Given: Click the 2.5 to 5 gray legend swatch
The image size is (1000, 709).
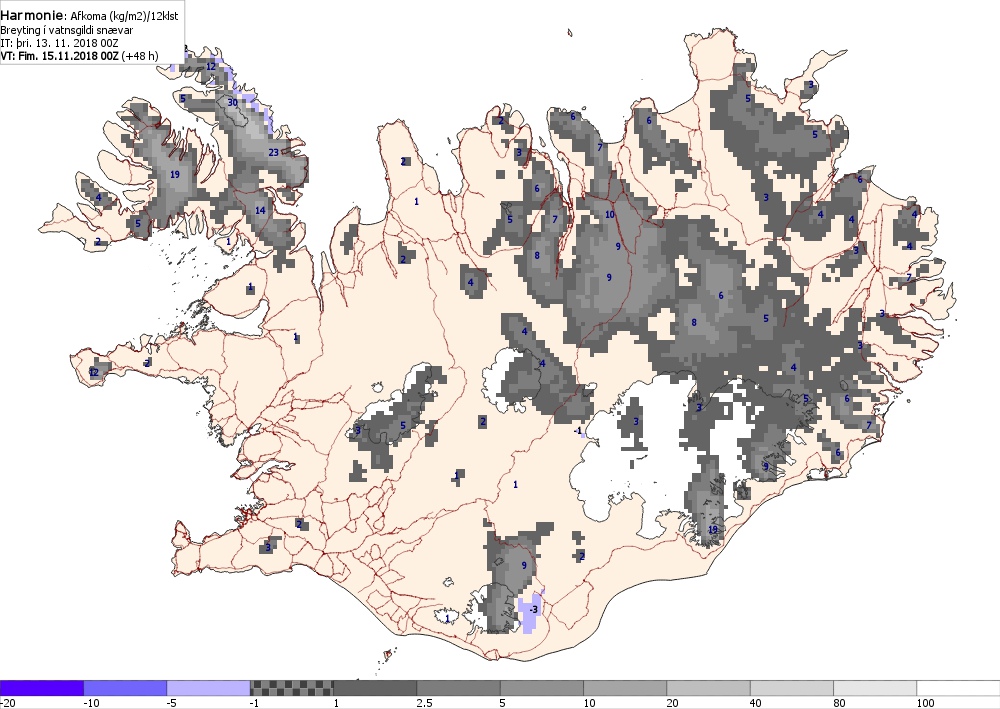Looking at the screenshot, I should [x=459, y=688].
